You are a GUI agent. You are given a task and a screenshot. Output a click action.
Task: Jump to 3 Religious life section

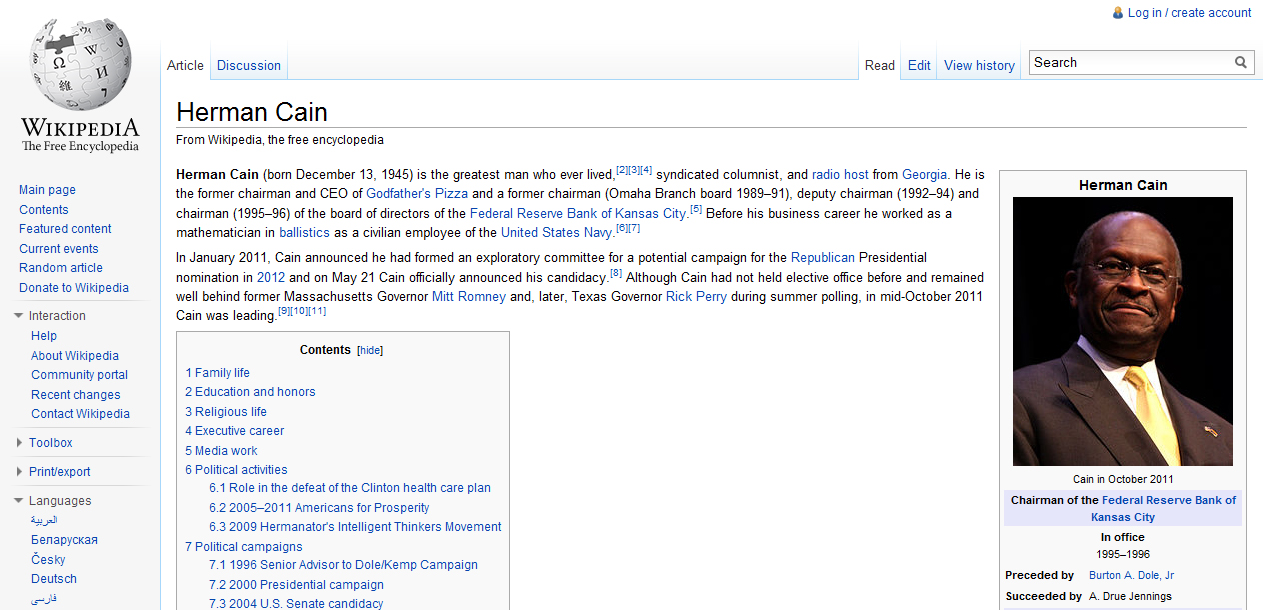coord(226,412)
